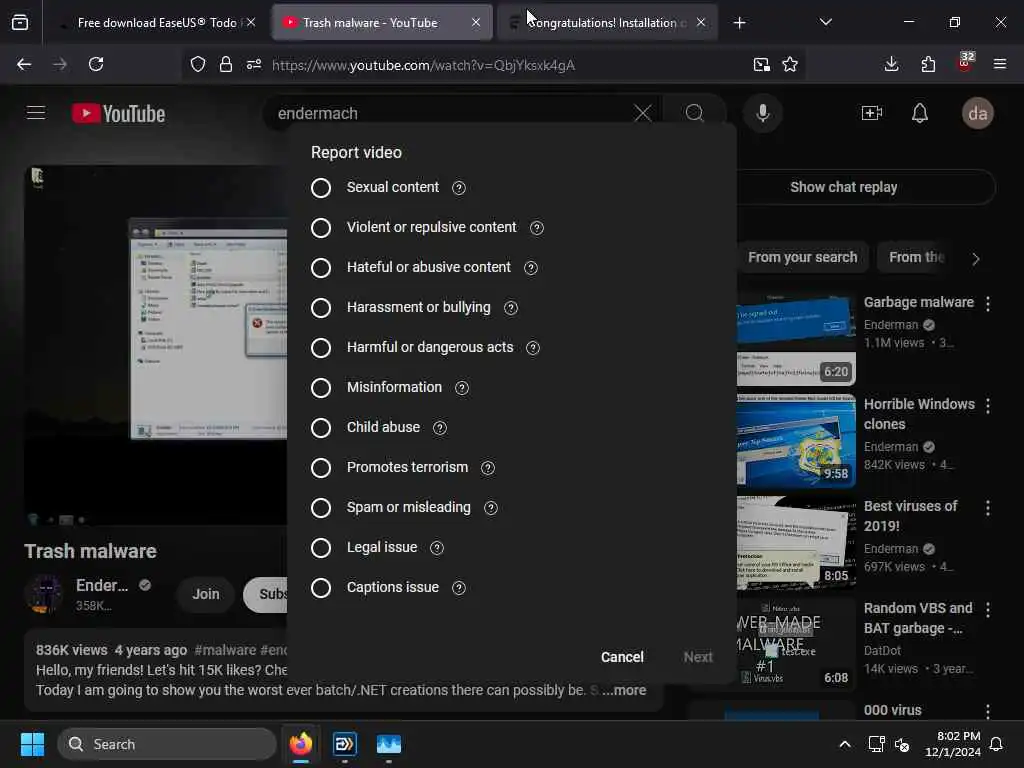Clear the endermach search text
The image size is (1024, 768).
coord(643,113)
